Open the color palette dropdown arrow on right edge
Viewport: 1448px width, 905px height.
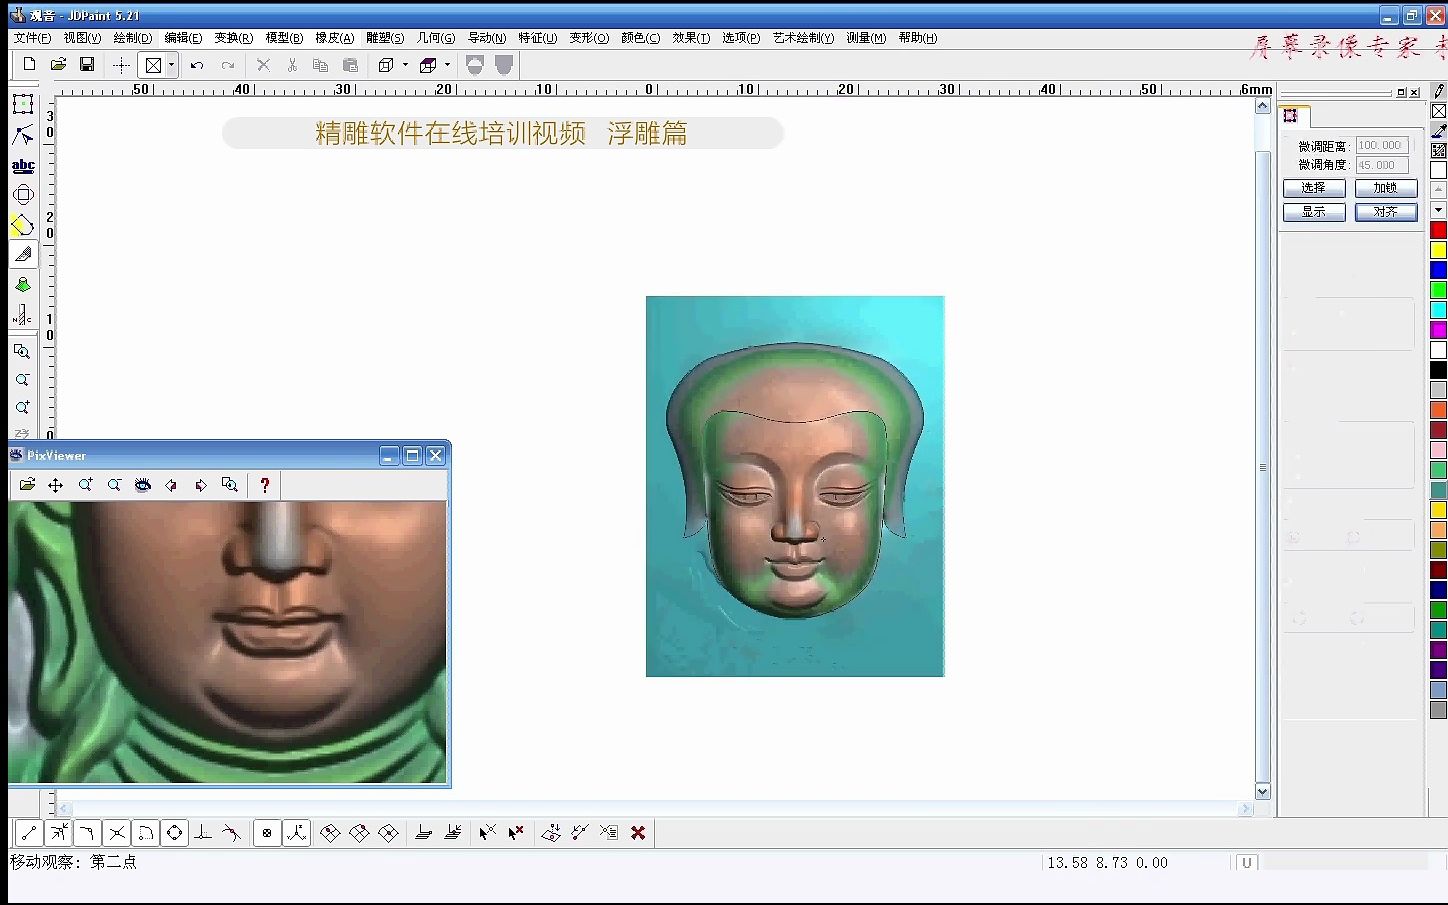tap(1438, 210)
